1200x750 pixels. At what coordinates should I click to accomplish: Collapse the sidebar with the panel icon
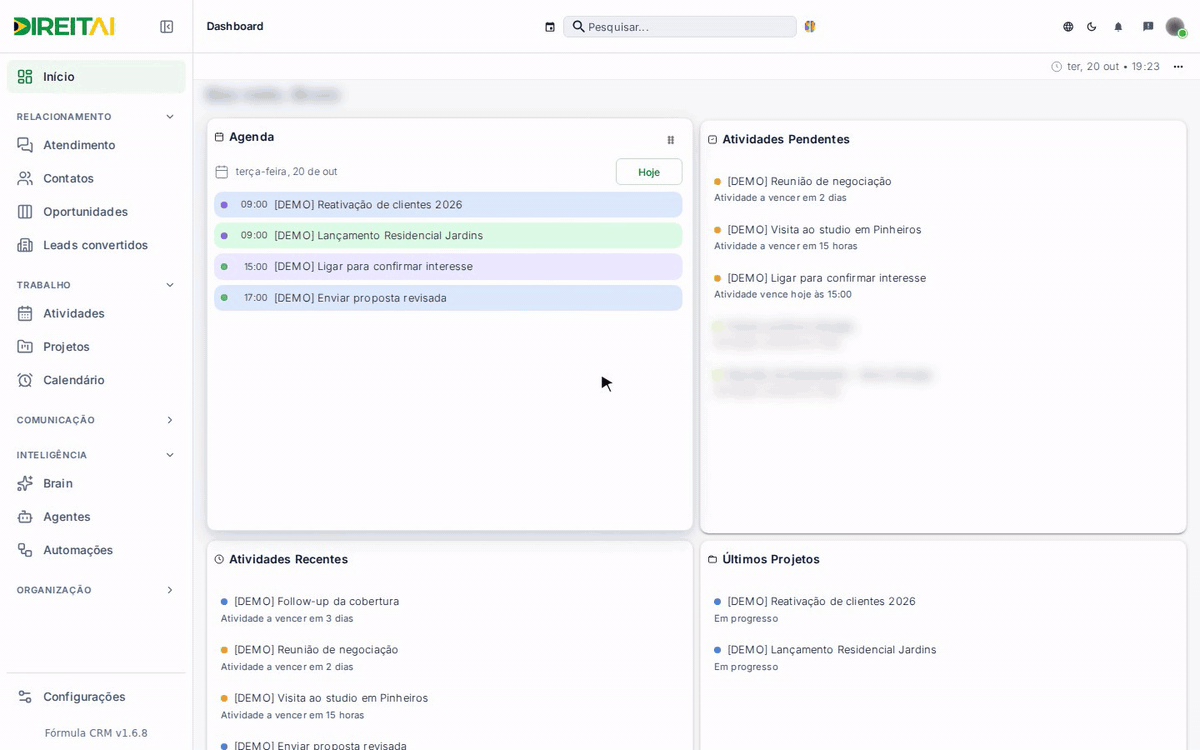[167, 27]
